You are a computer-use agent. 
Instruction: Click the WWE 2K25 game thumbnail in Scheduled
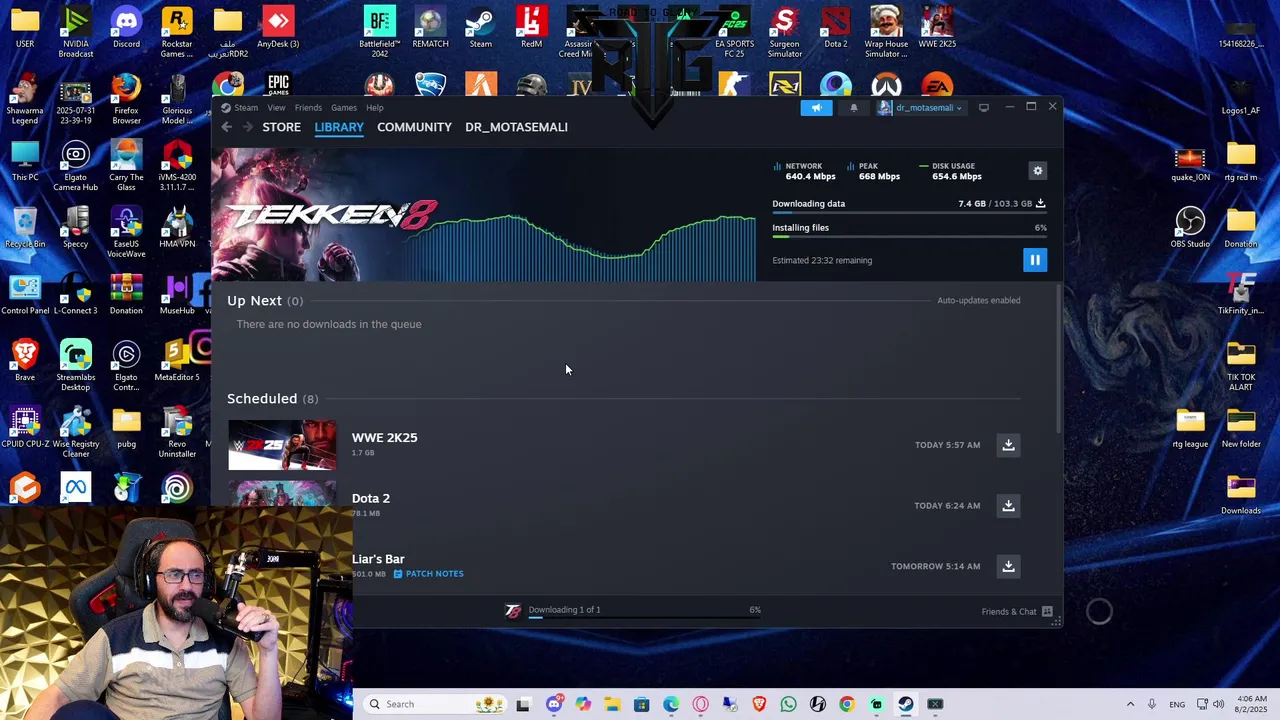(282, 445)
